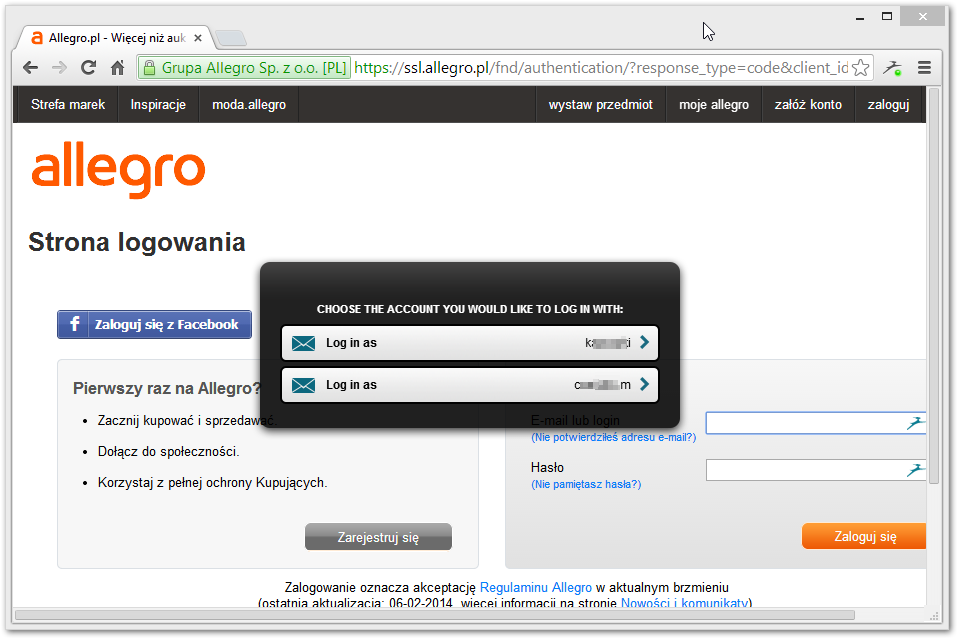
Task: Open the password manager extension icon in toolbar
Action: [893, 68]
